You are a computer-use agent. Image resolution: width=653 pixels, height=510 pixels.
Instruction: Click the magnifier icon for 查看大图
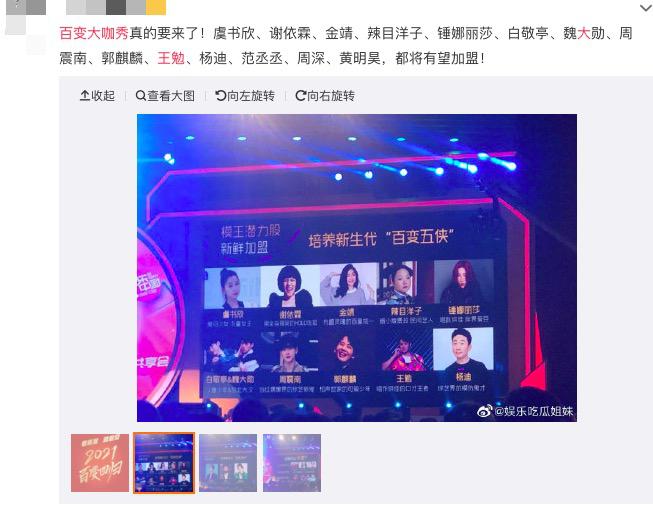click(x=141, y=96)
